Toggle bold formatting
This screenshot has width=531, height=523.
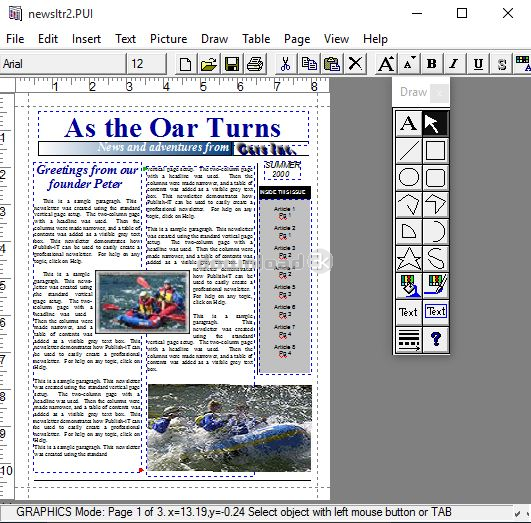coord(431,64)
